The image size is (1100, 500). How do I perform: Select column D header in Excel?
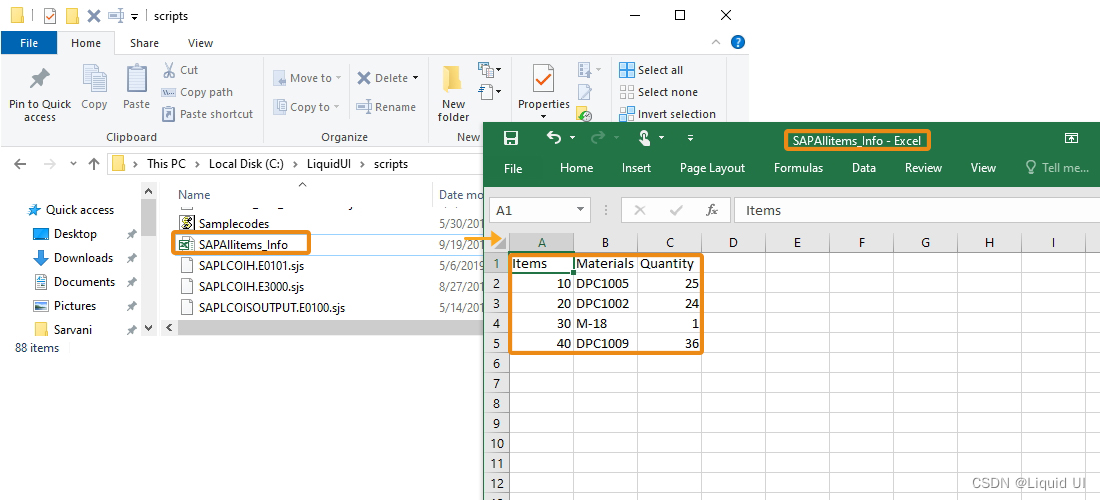coord(733,243)
